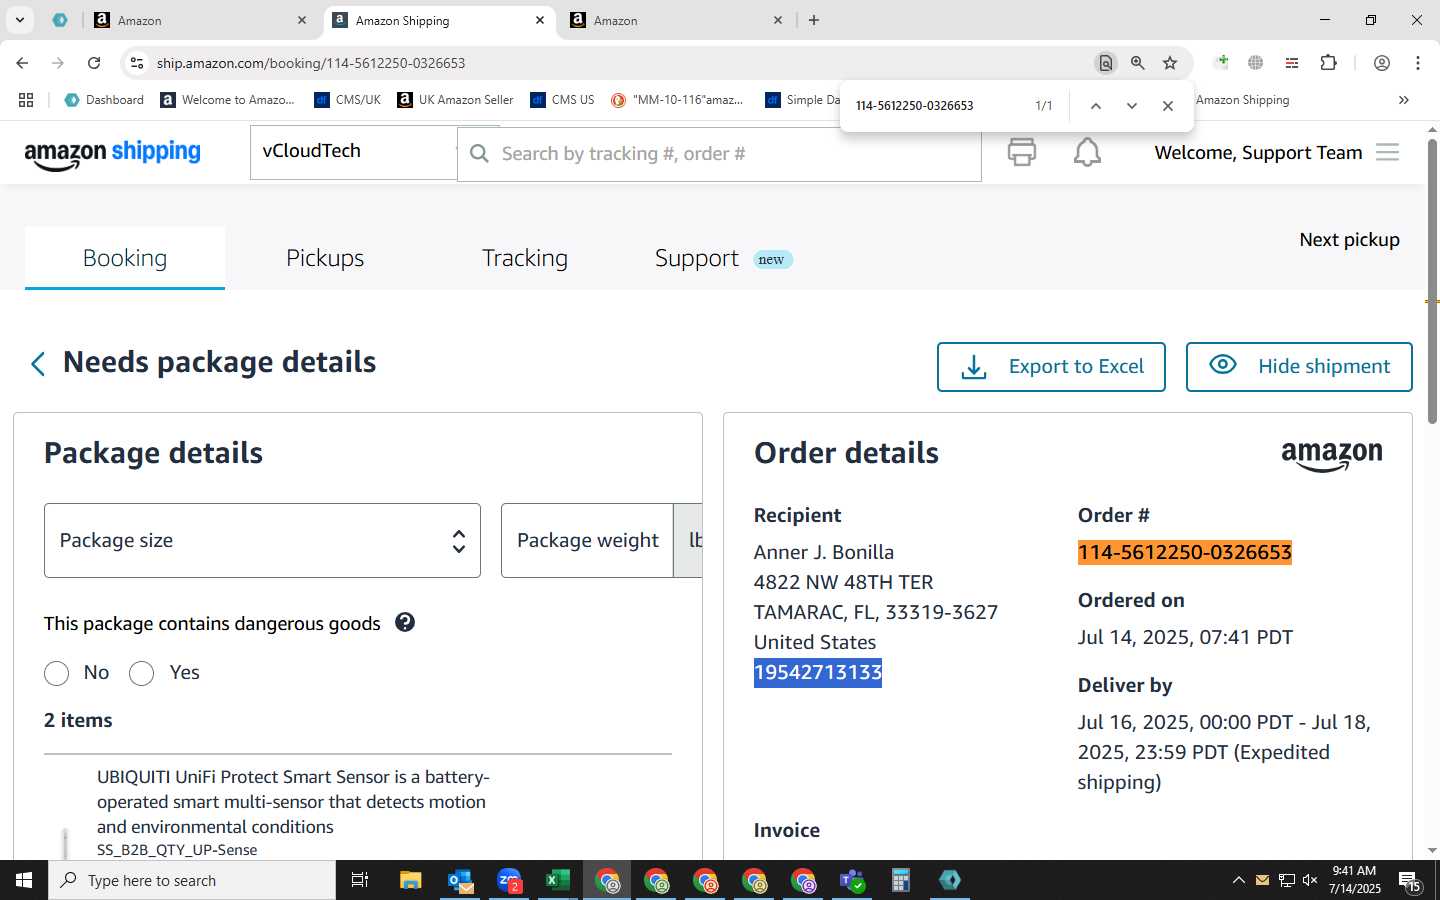The image size is (1440, 900).
Task: Open the Package size dropdown
Action: (262, 540)
